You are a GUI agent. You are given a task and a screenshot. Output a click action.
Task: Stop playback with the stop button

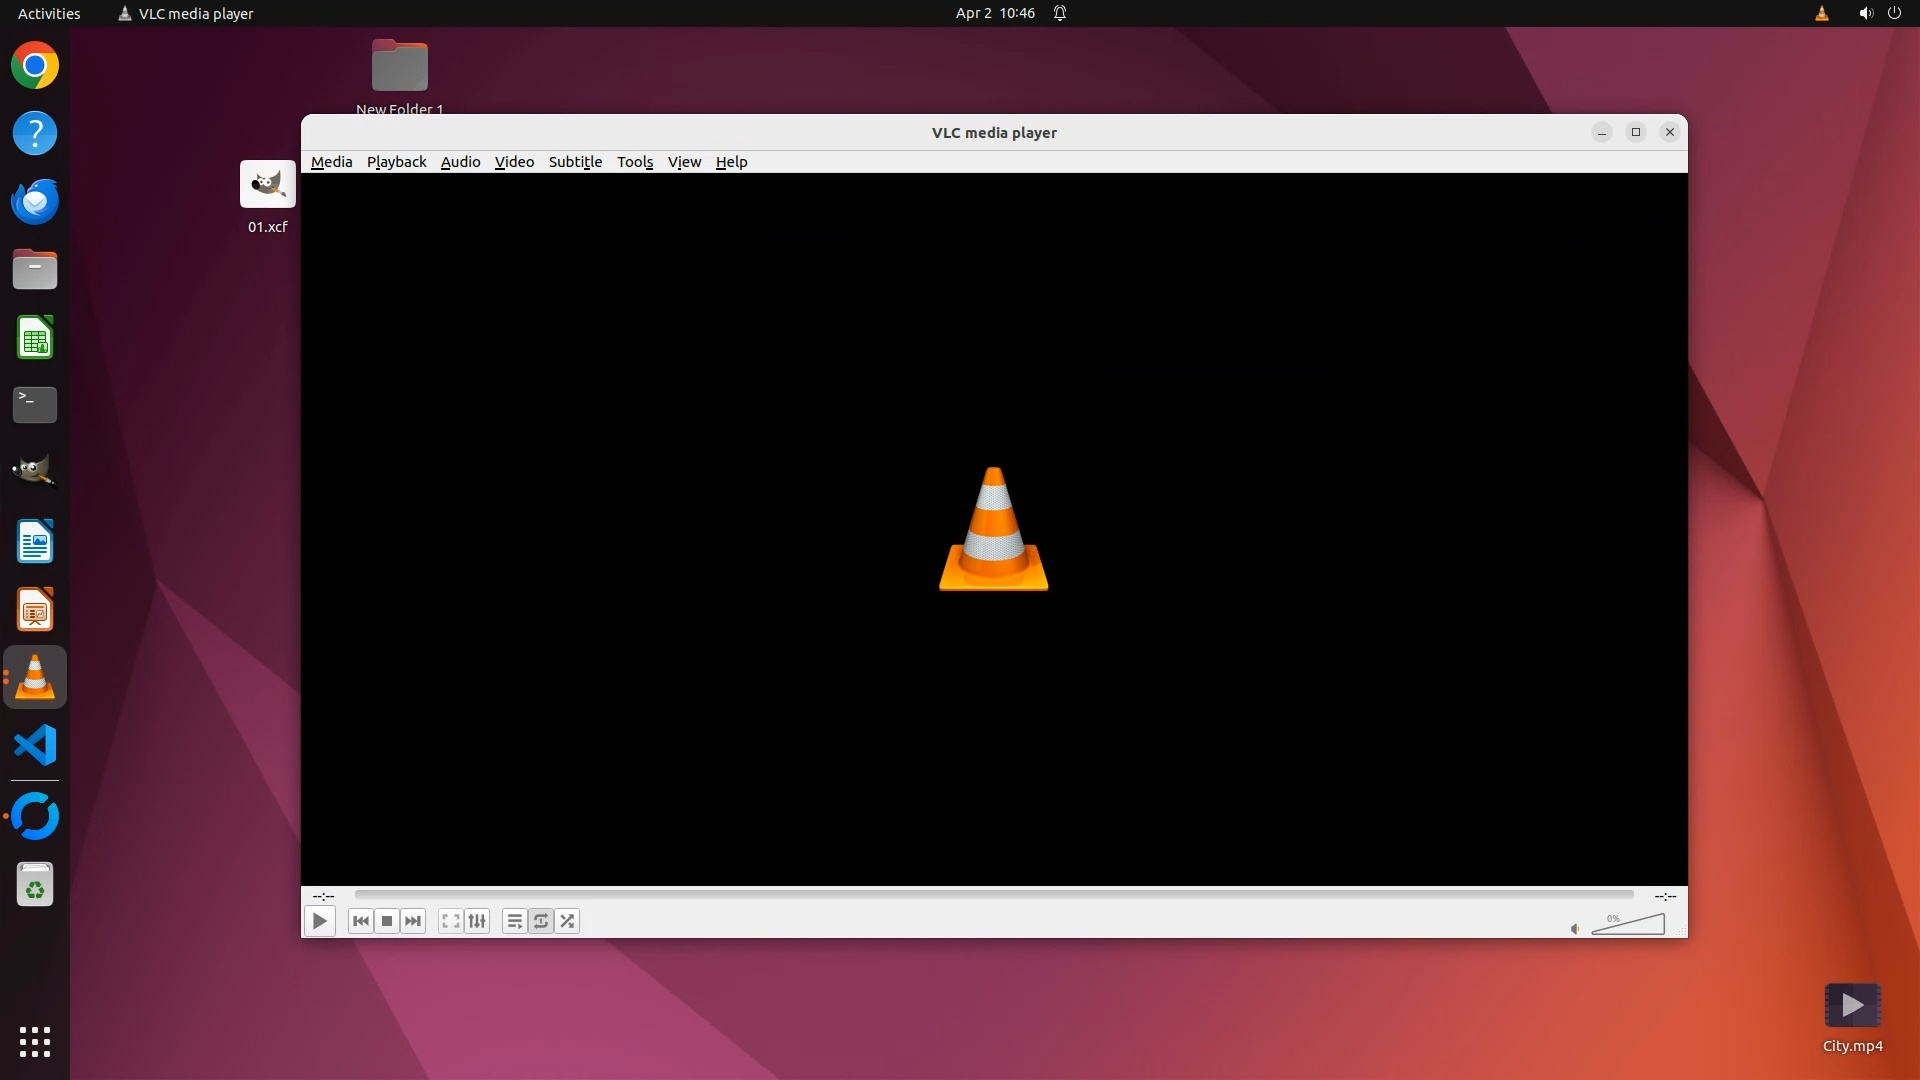387,921
